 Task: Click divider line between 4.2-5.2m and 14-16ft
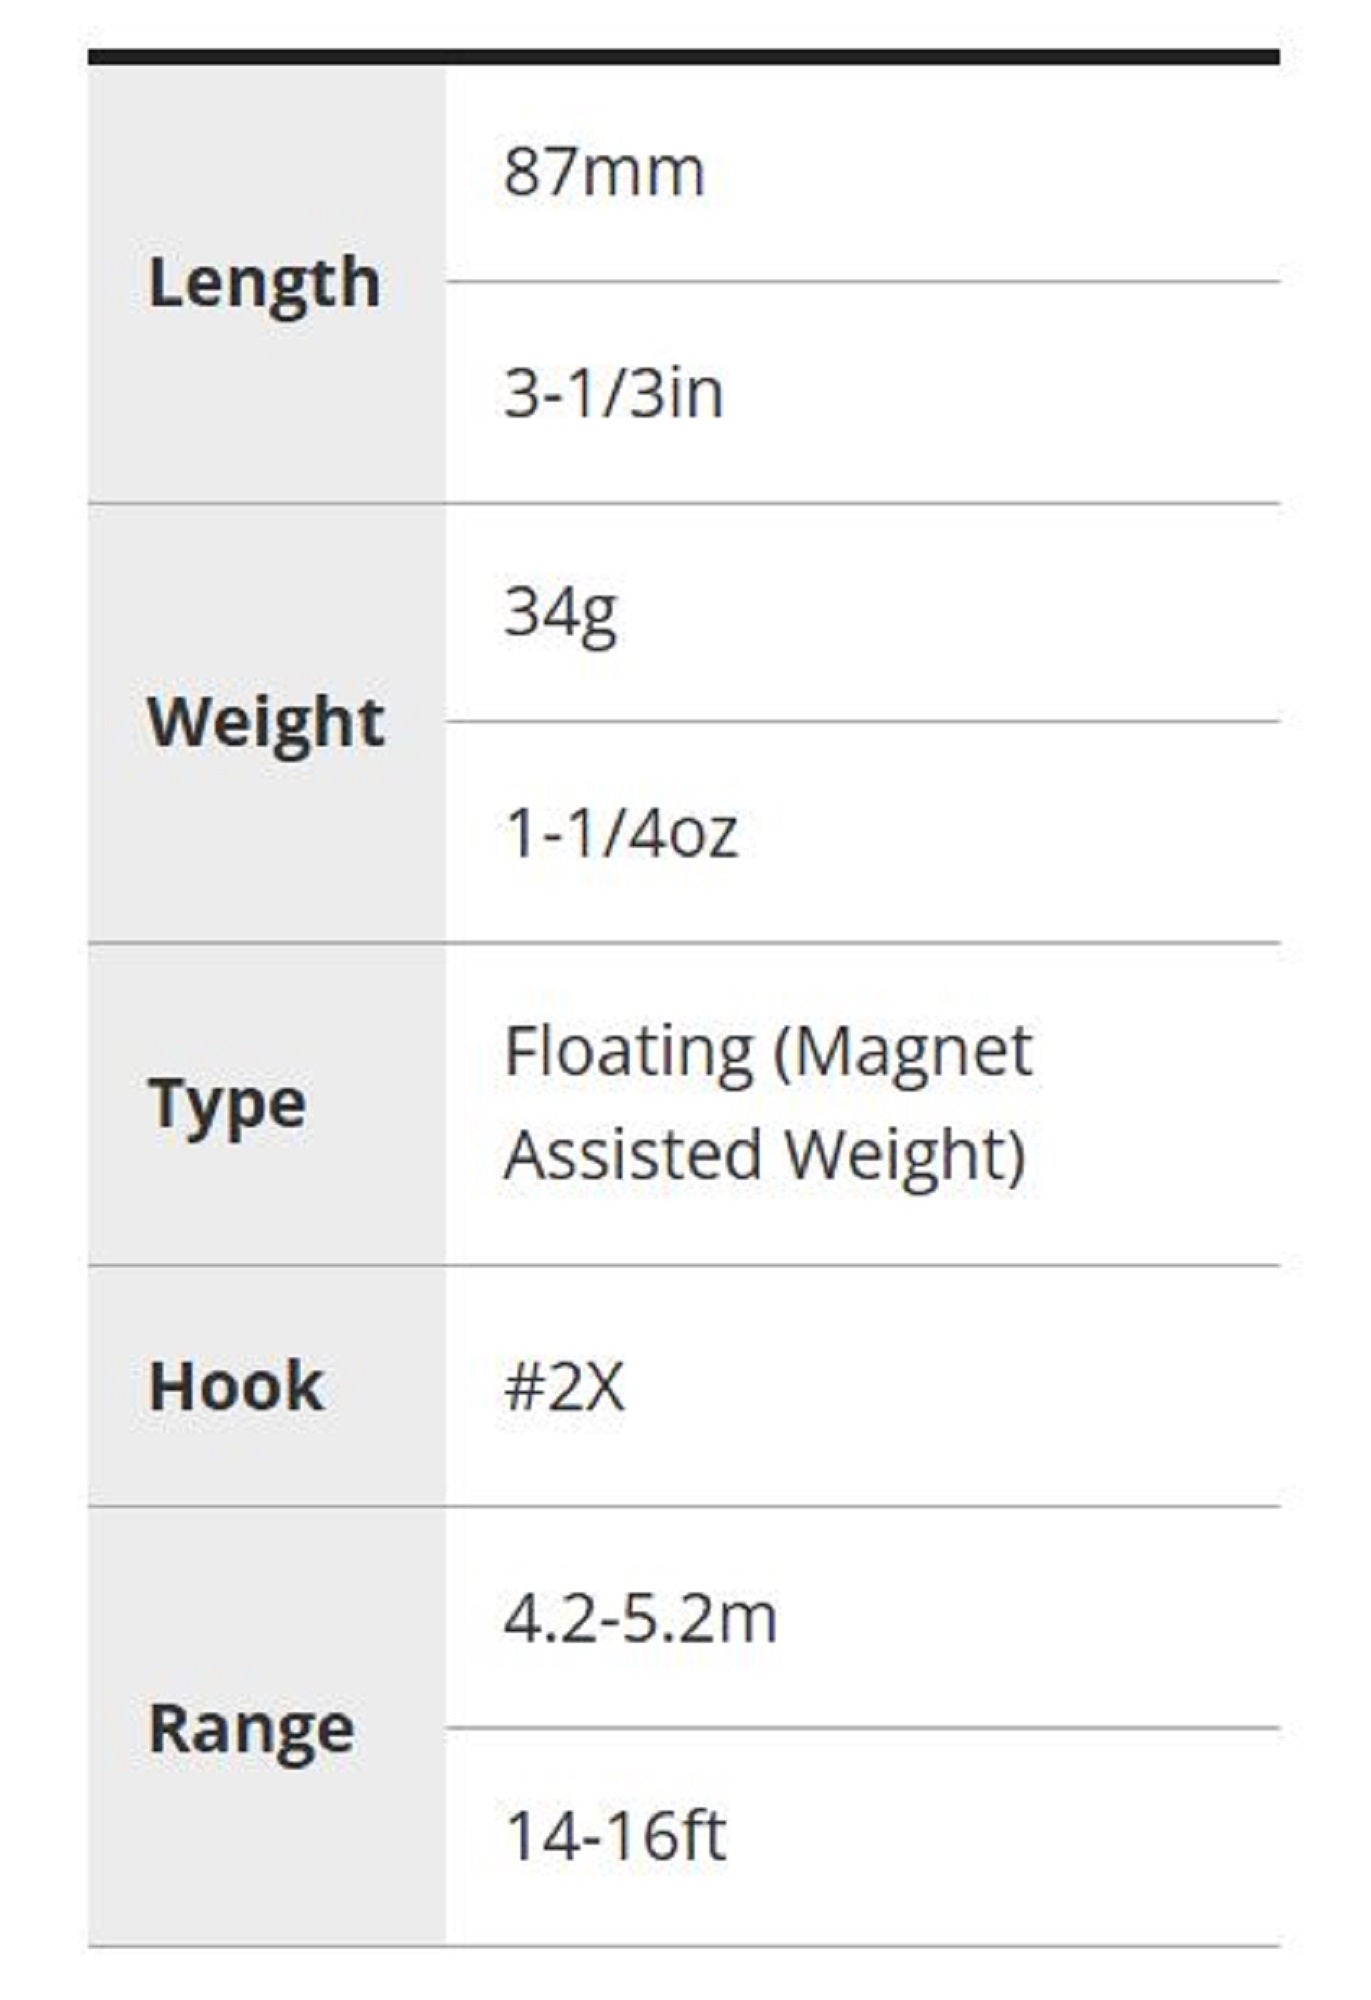(862, 1727)
